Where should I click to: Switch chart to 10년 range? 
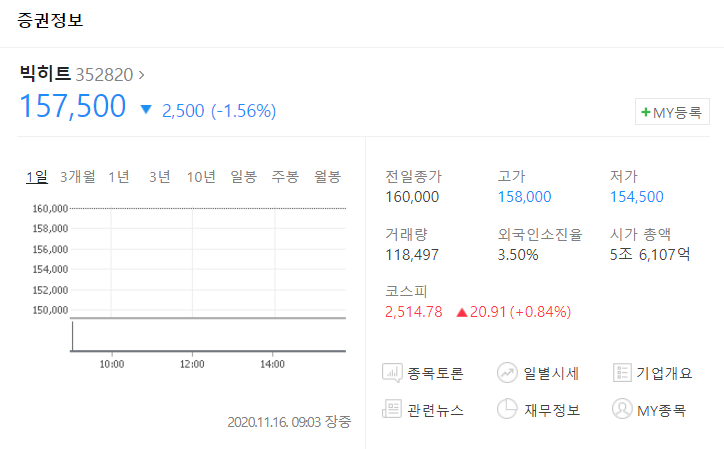click(201, 176)
